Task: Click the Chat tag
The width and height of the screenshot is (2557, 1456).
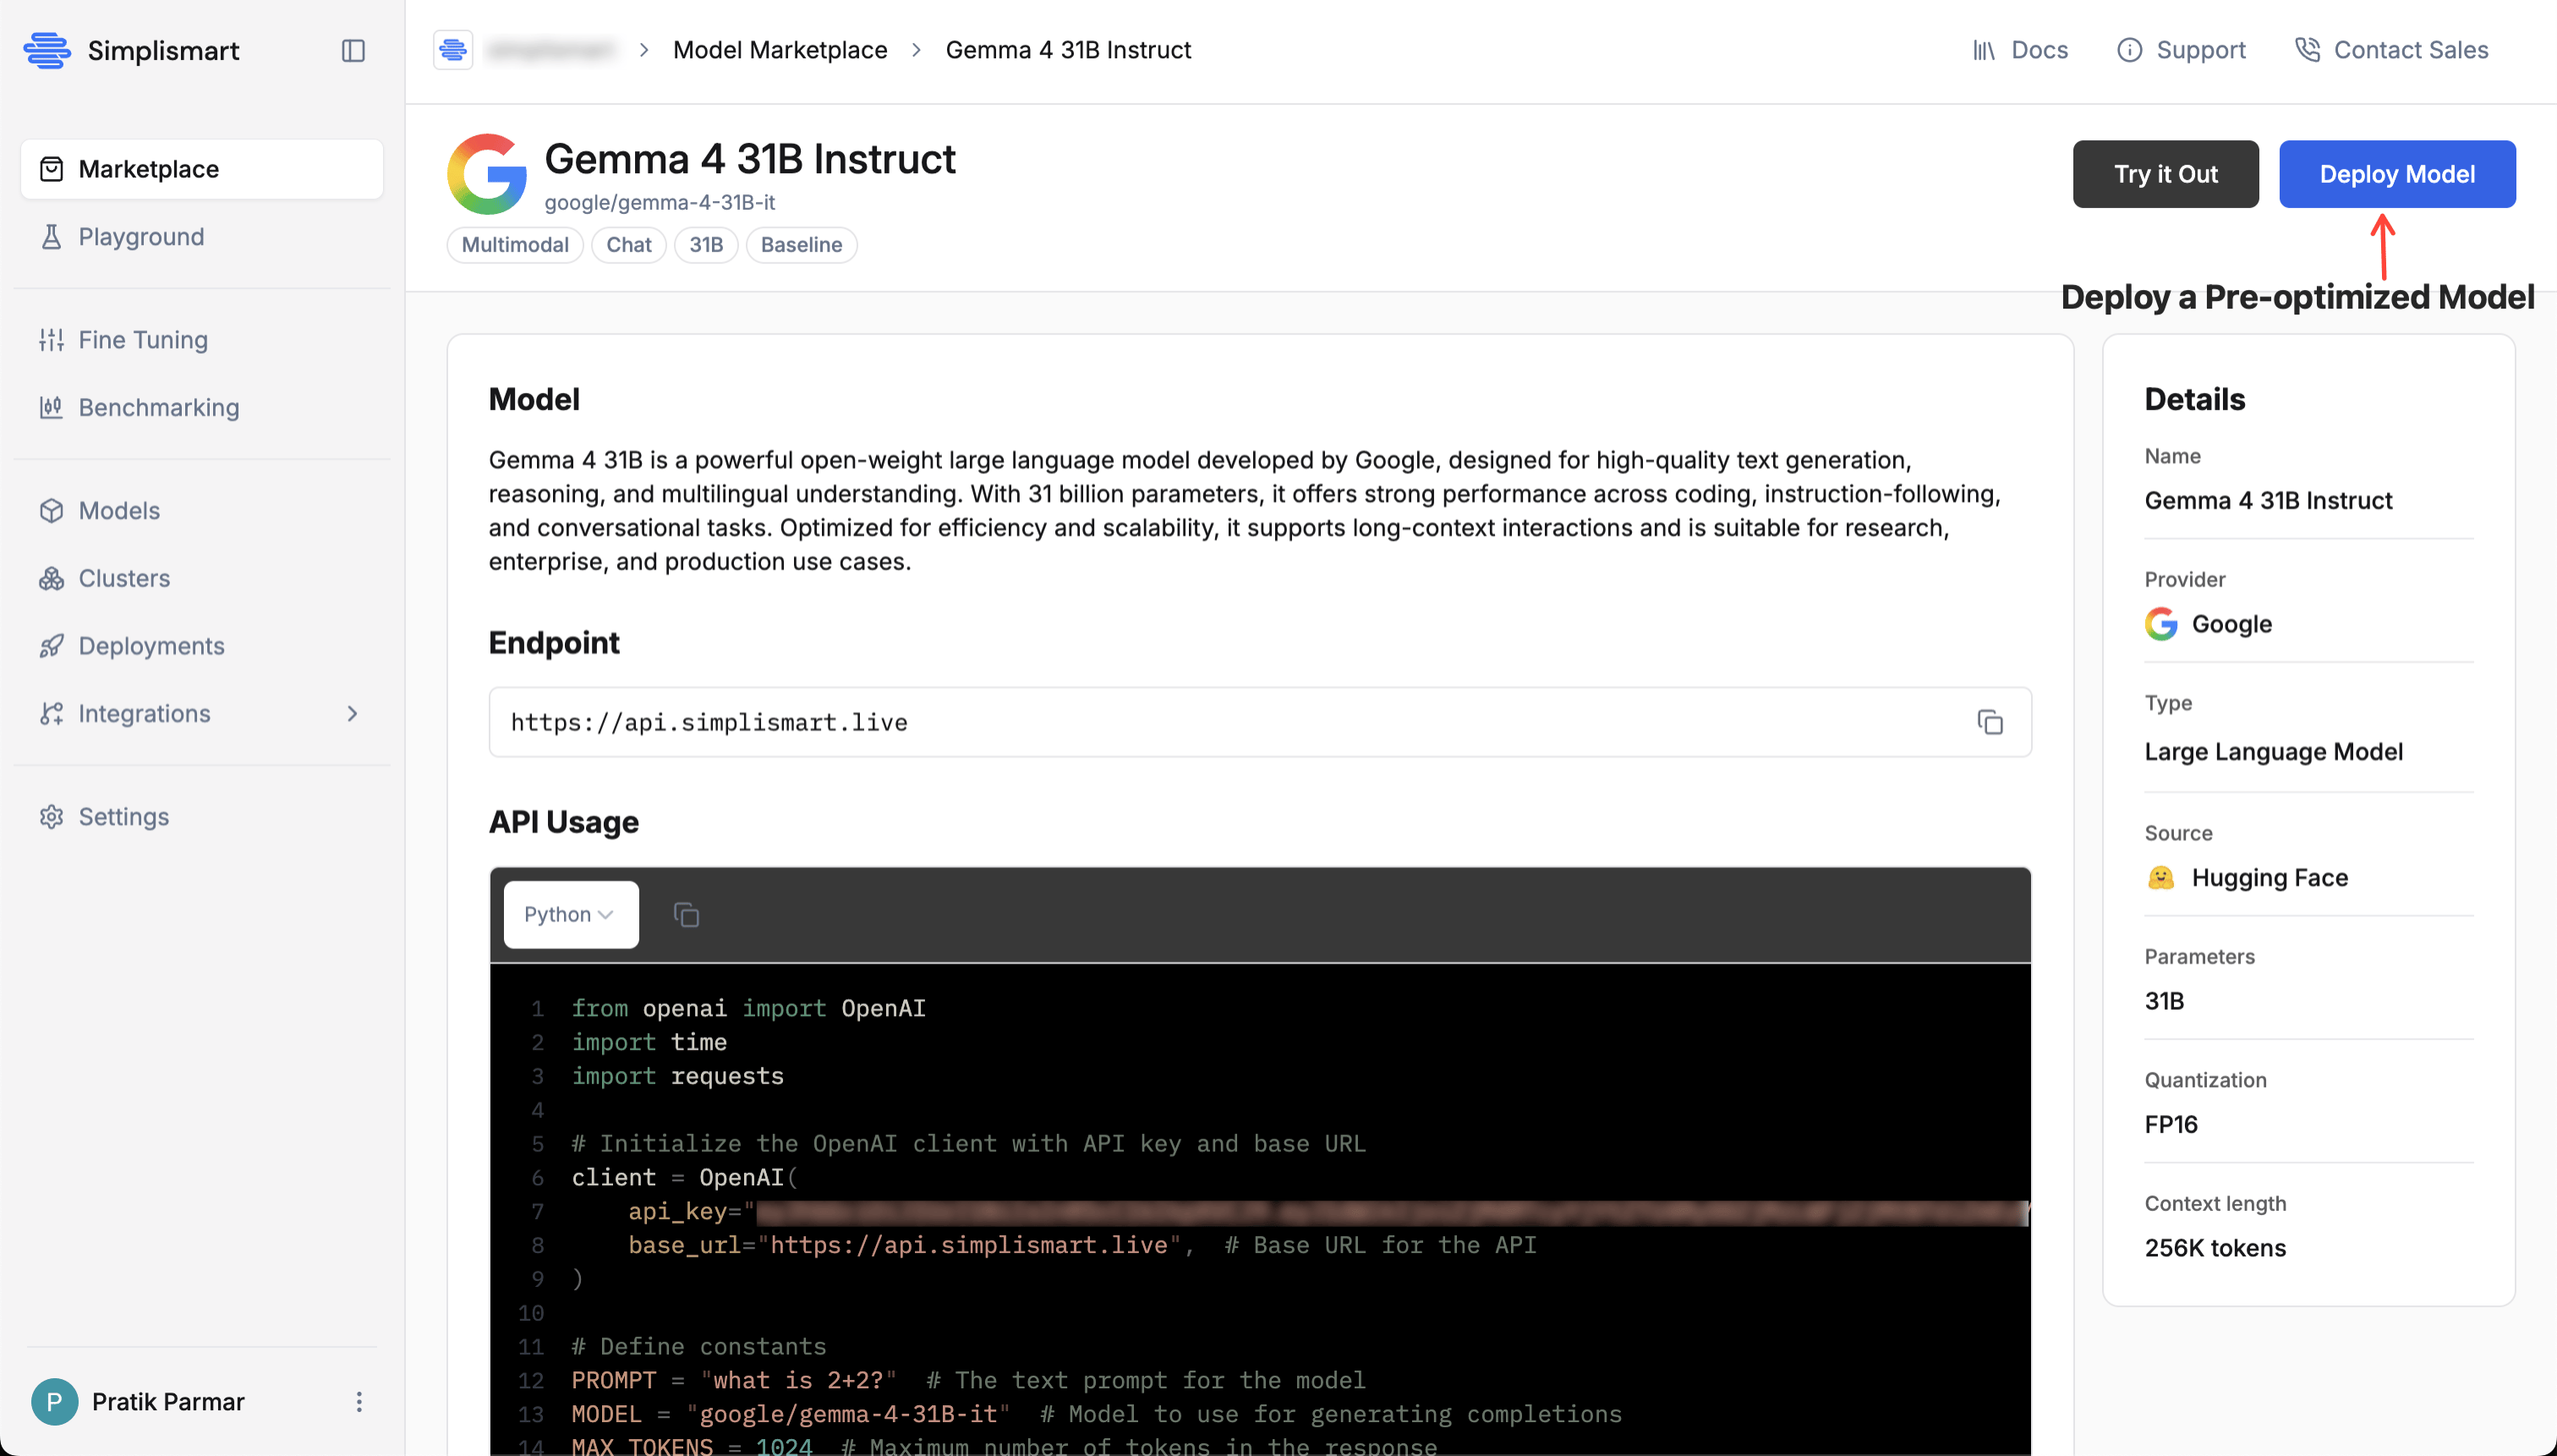Action: 629,245
